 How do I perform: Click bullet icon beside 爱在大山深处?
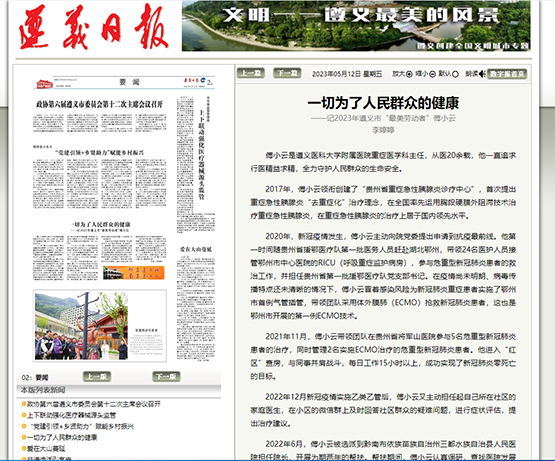[24, 448]
